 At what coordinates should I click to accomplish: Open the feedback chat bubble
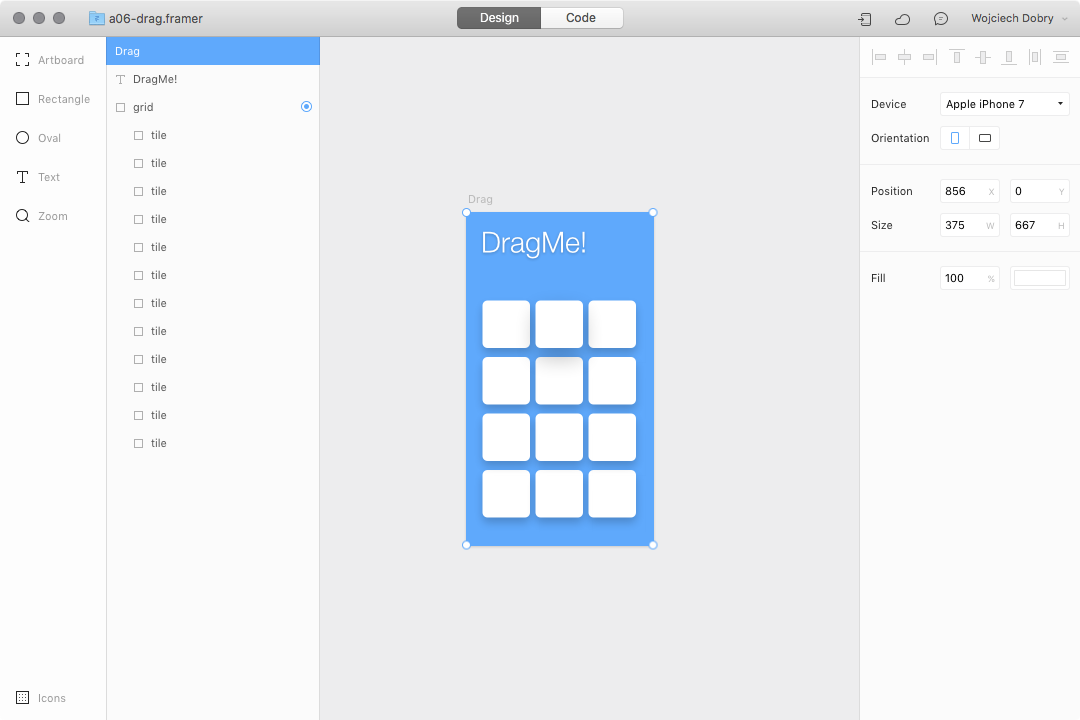940,18
